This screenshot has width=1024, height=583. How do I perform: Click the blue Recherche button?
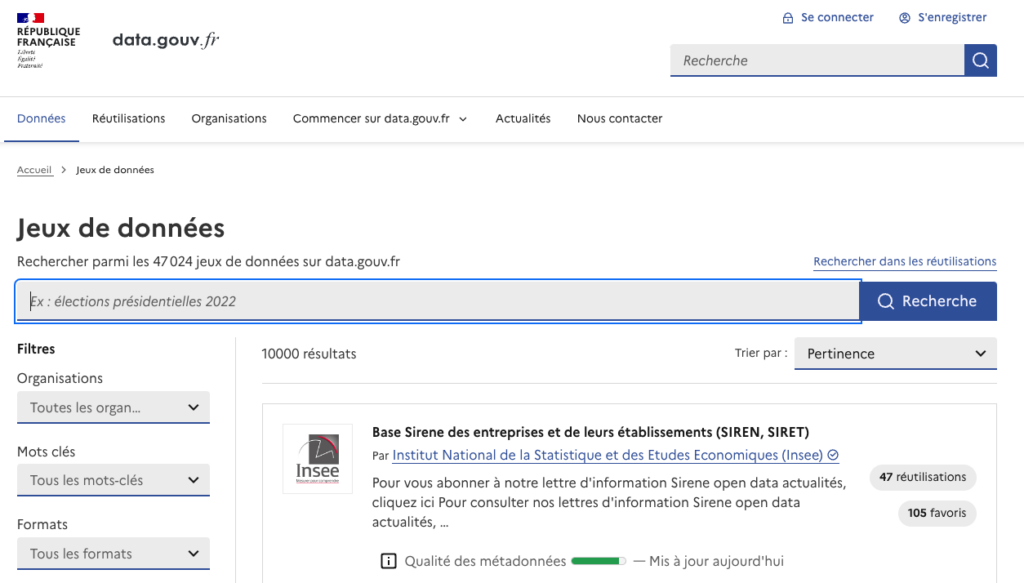point(927,301)
